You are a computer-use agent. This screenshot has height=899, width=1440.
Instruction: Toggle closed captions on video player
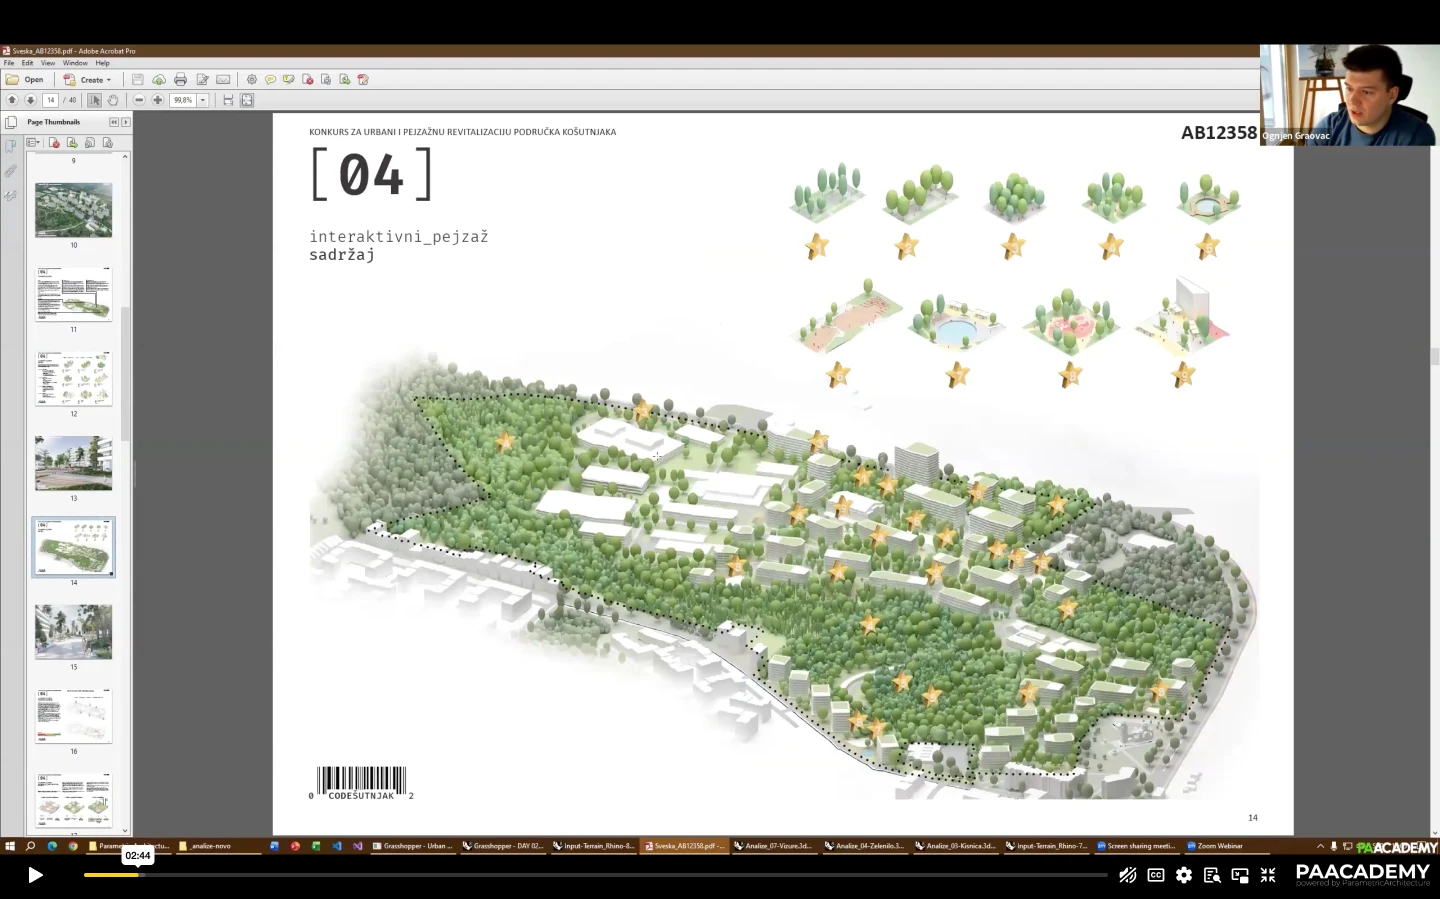(1156, 875)
